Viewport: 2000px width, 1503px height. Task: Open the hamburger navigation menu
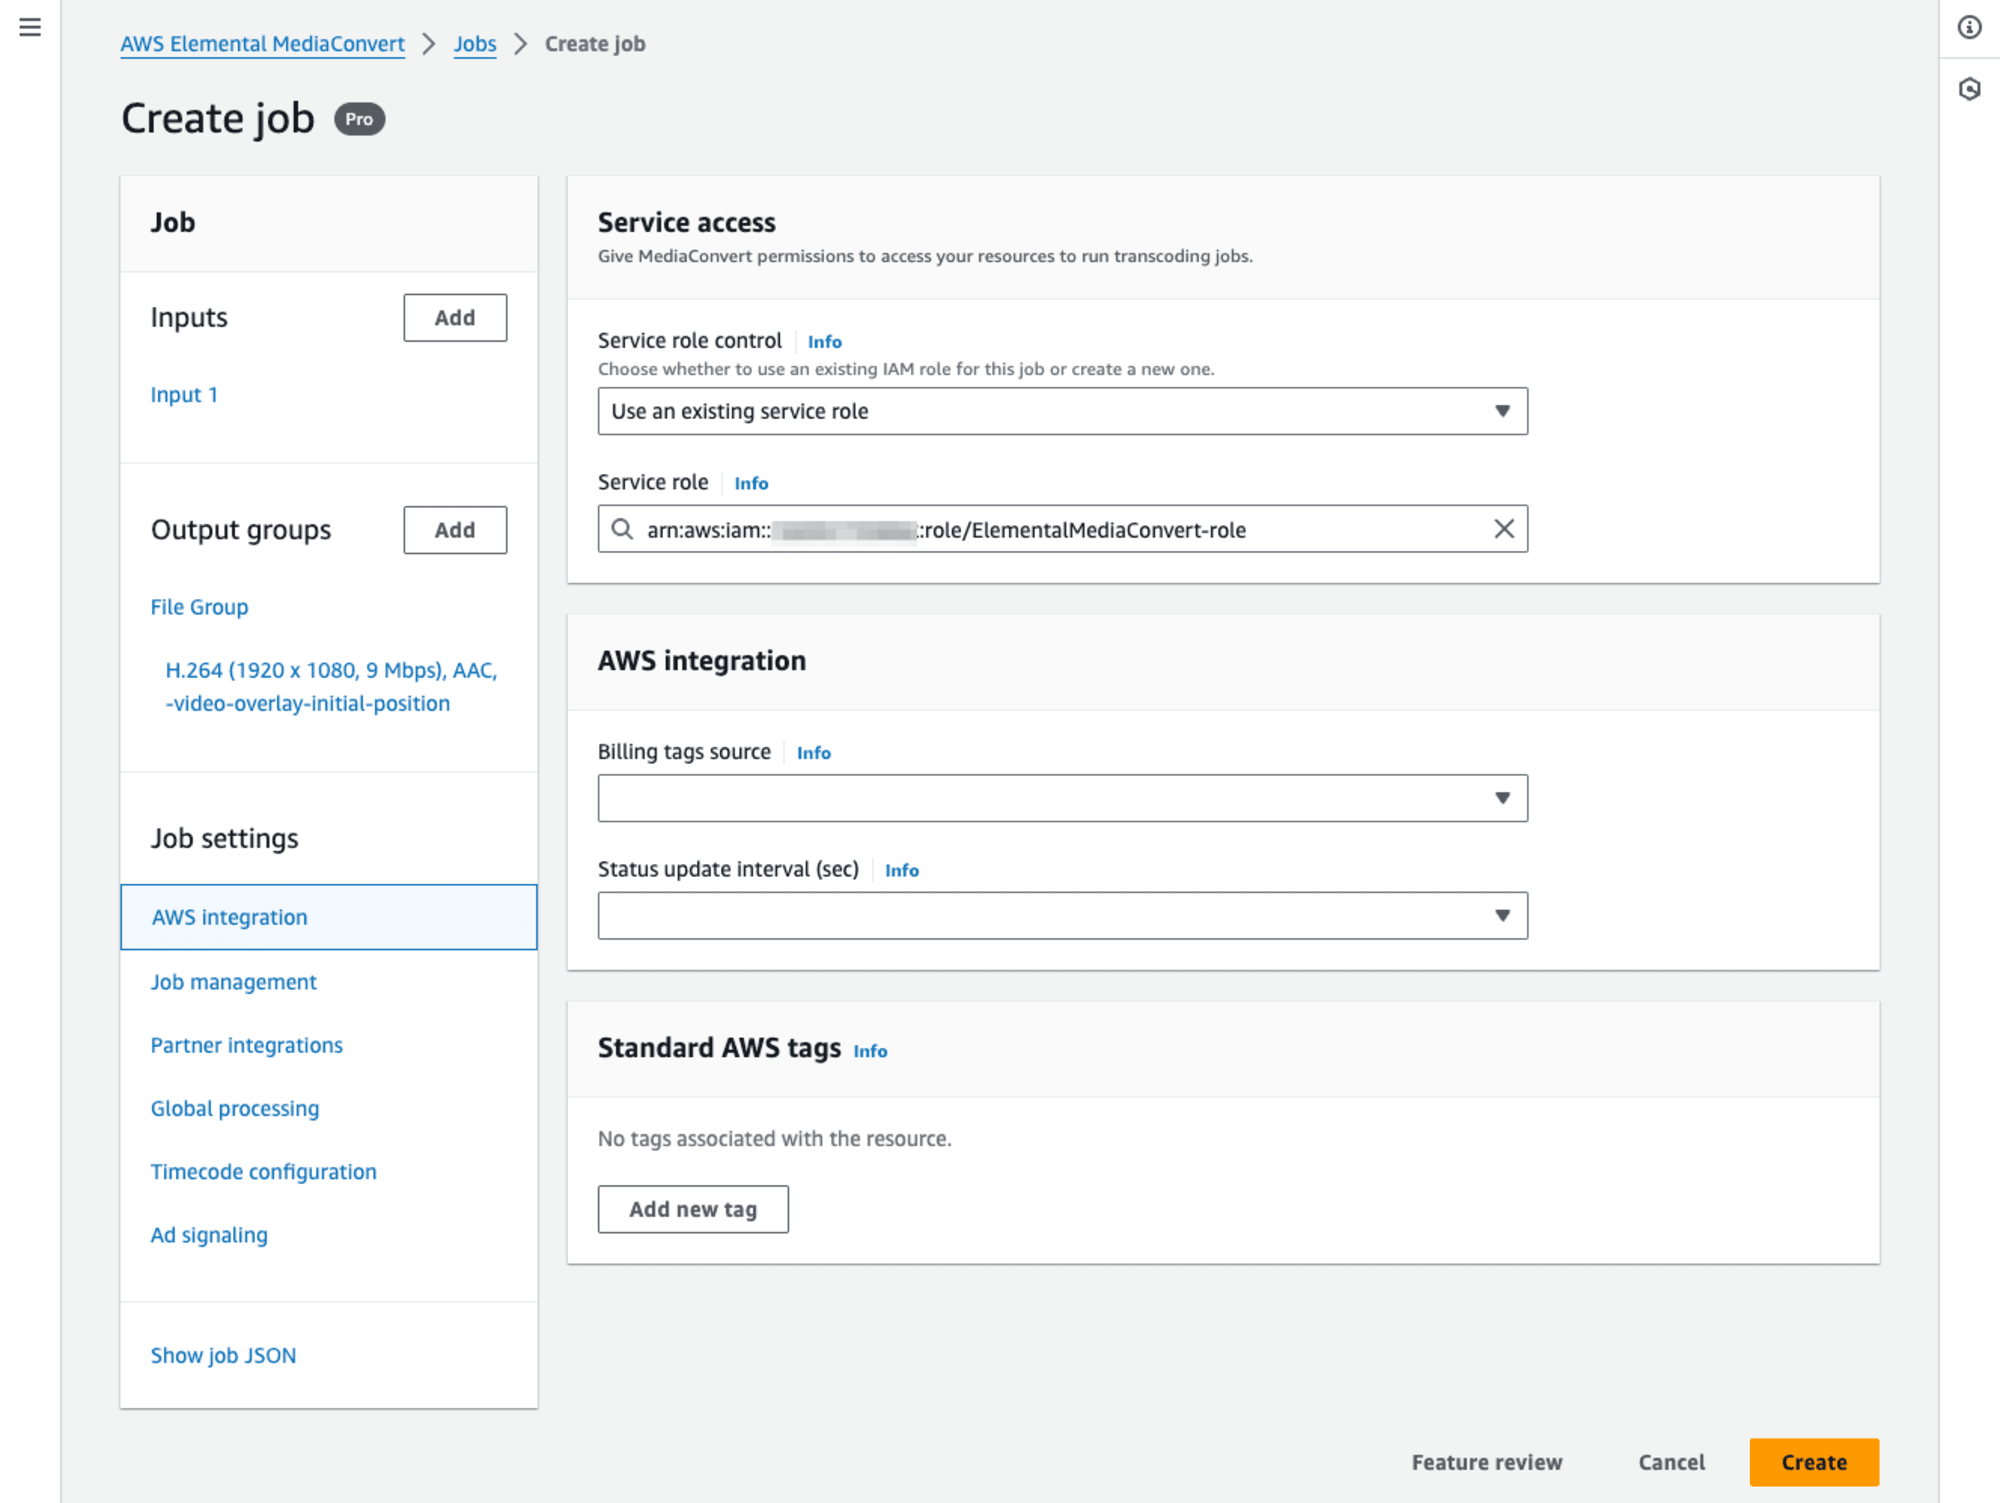(30, 27)
